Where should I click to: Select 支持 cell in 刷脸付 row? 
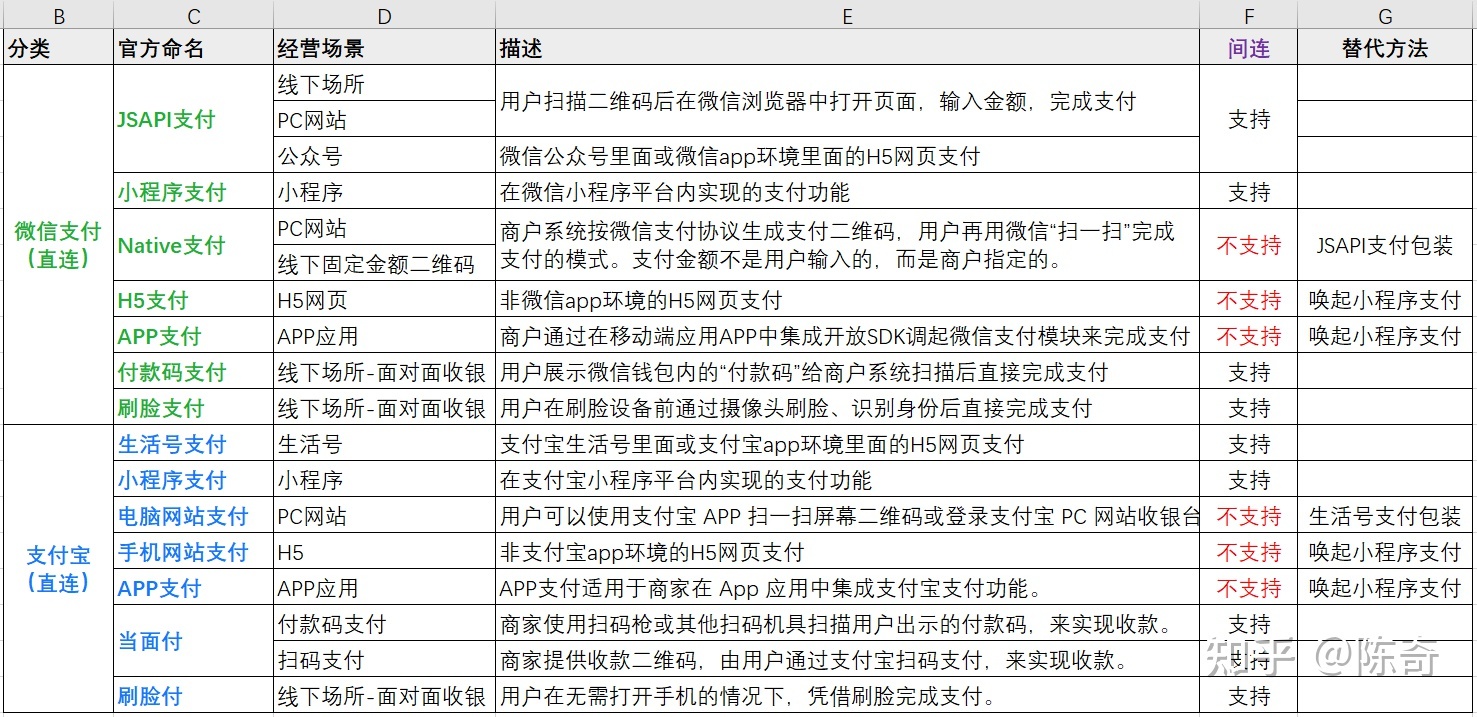tap(1248, 696)
